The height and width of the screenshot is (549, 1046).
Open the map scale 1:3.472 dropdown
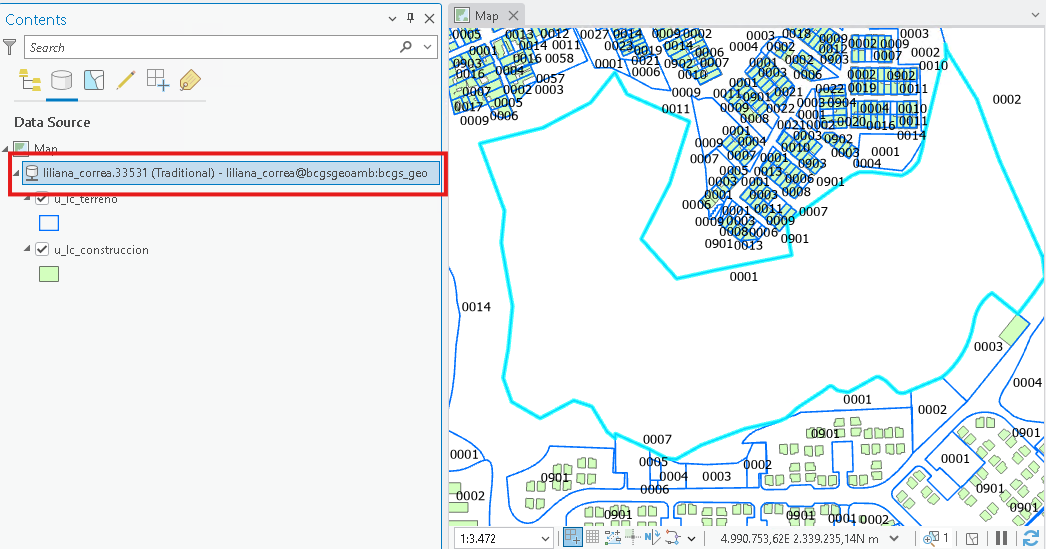coord(545,538)
